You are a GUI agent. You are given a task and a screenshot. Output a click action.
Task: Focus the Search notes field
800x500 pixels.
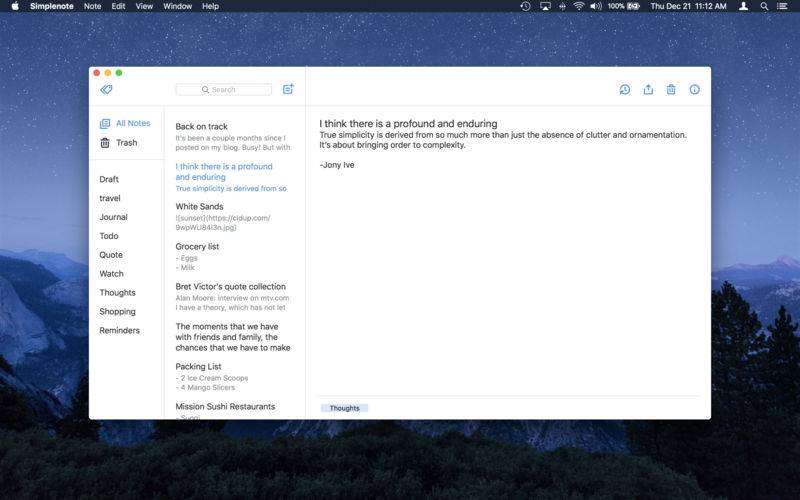point(223,89)
